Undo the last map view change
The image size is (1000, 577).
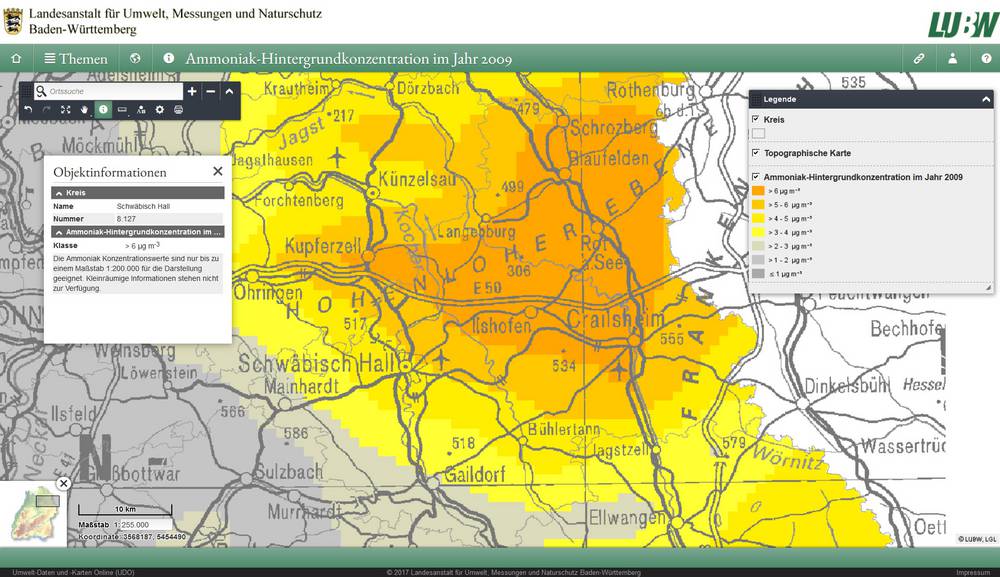coord(28,109)
